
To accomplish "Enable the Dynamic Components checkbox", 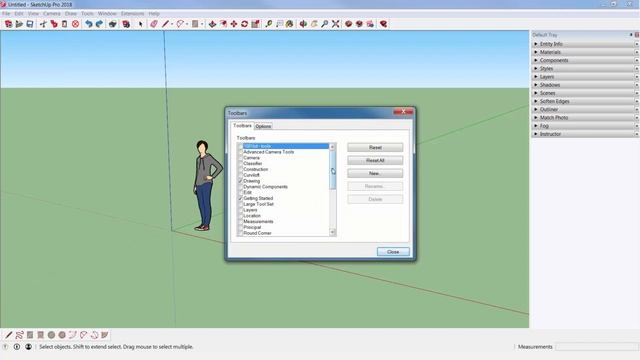I will tap(240, 187).
